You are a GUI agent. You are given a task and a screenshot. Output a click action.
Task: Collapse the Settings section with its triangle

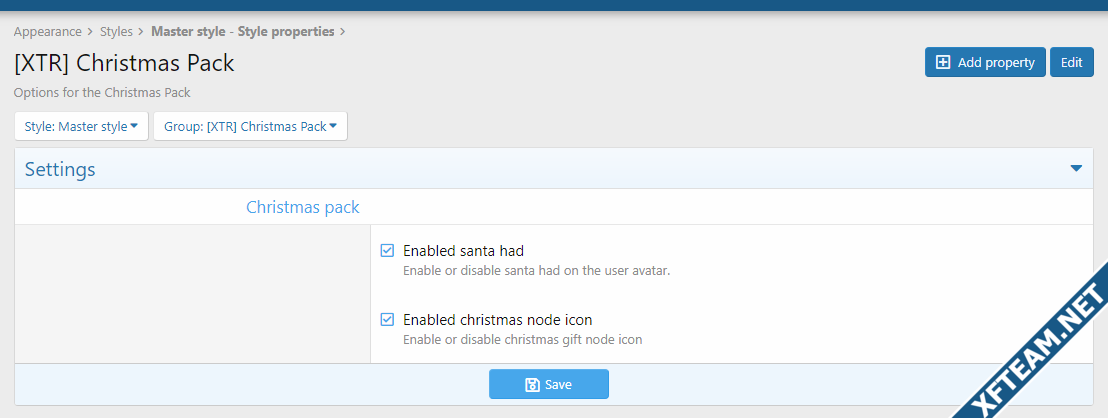[x=1075, y=169]
